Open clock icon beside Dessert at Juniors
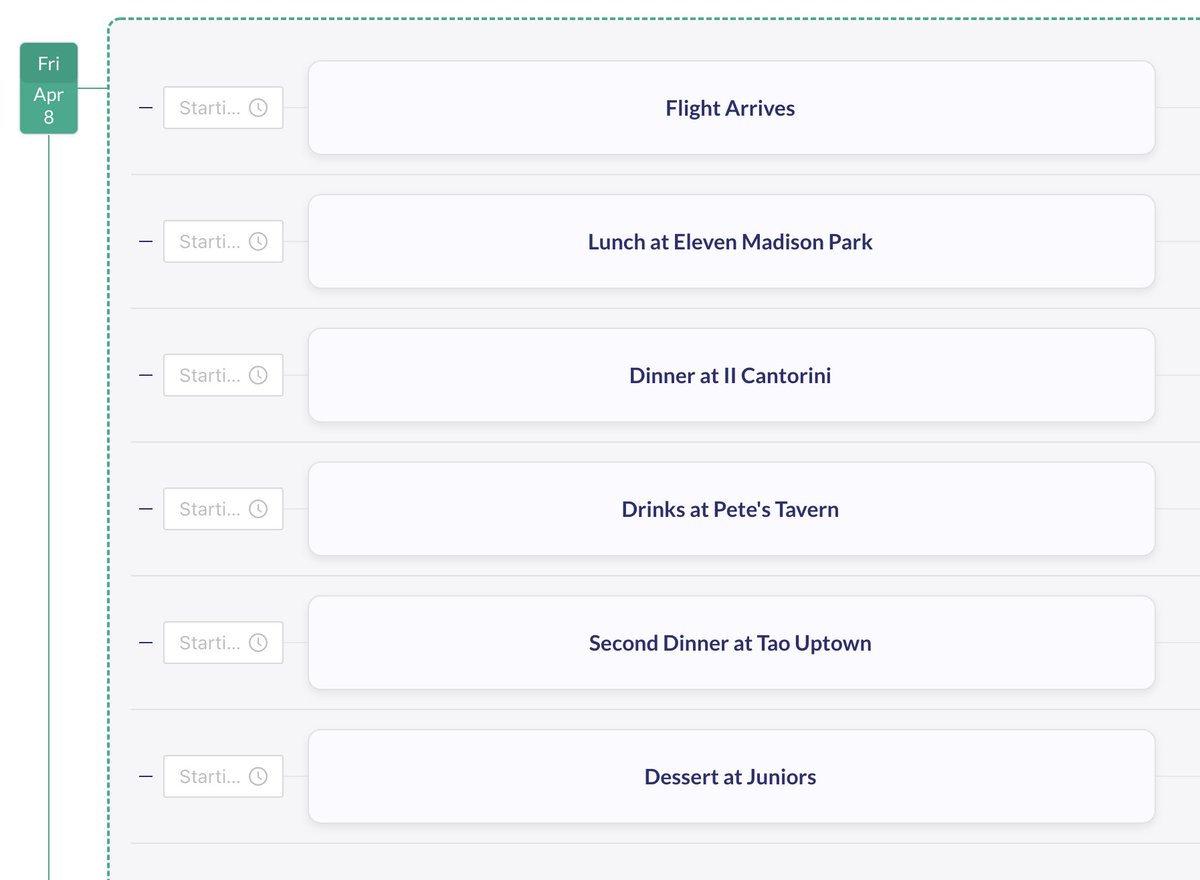This screenshot has width=1200, height=880. pos(258,777)
